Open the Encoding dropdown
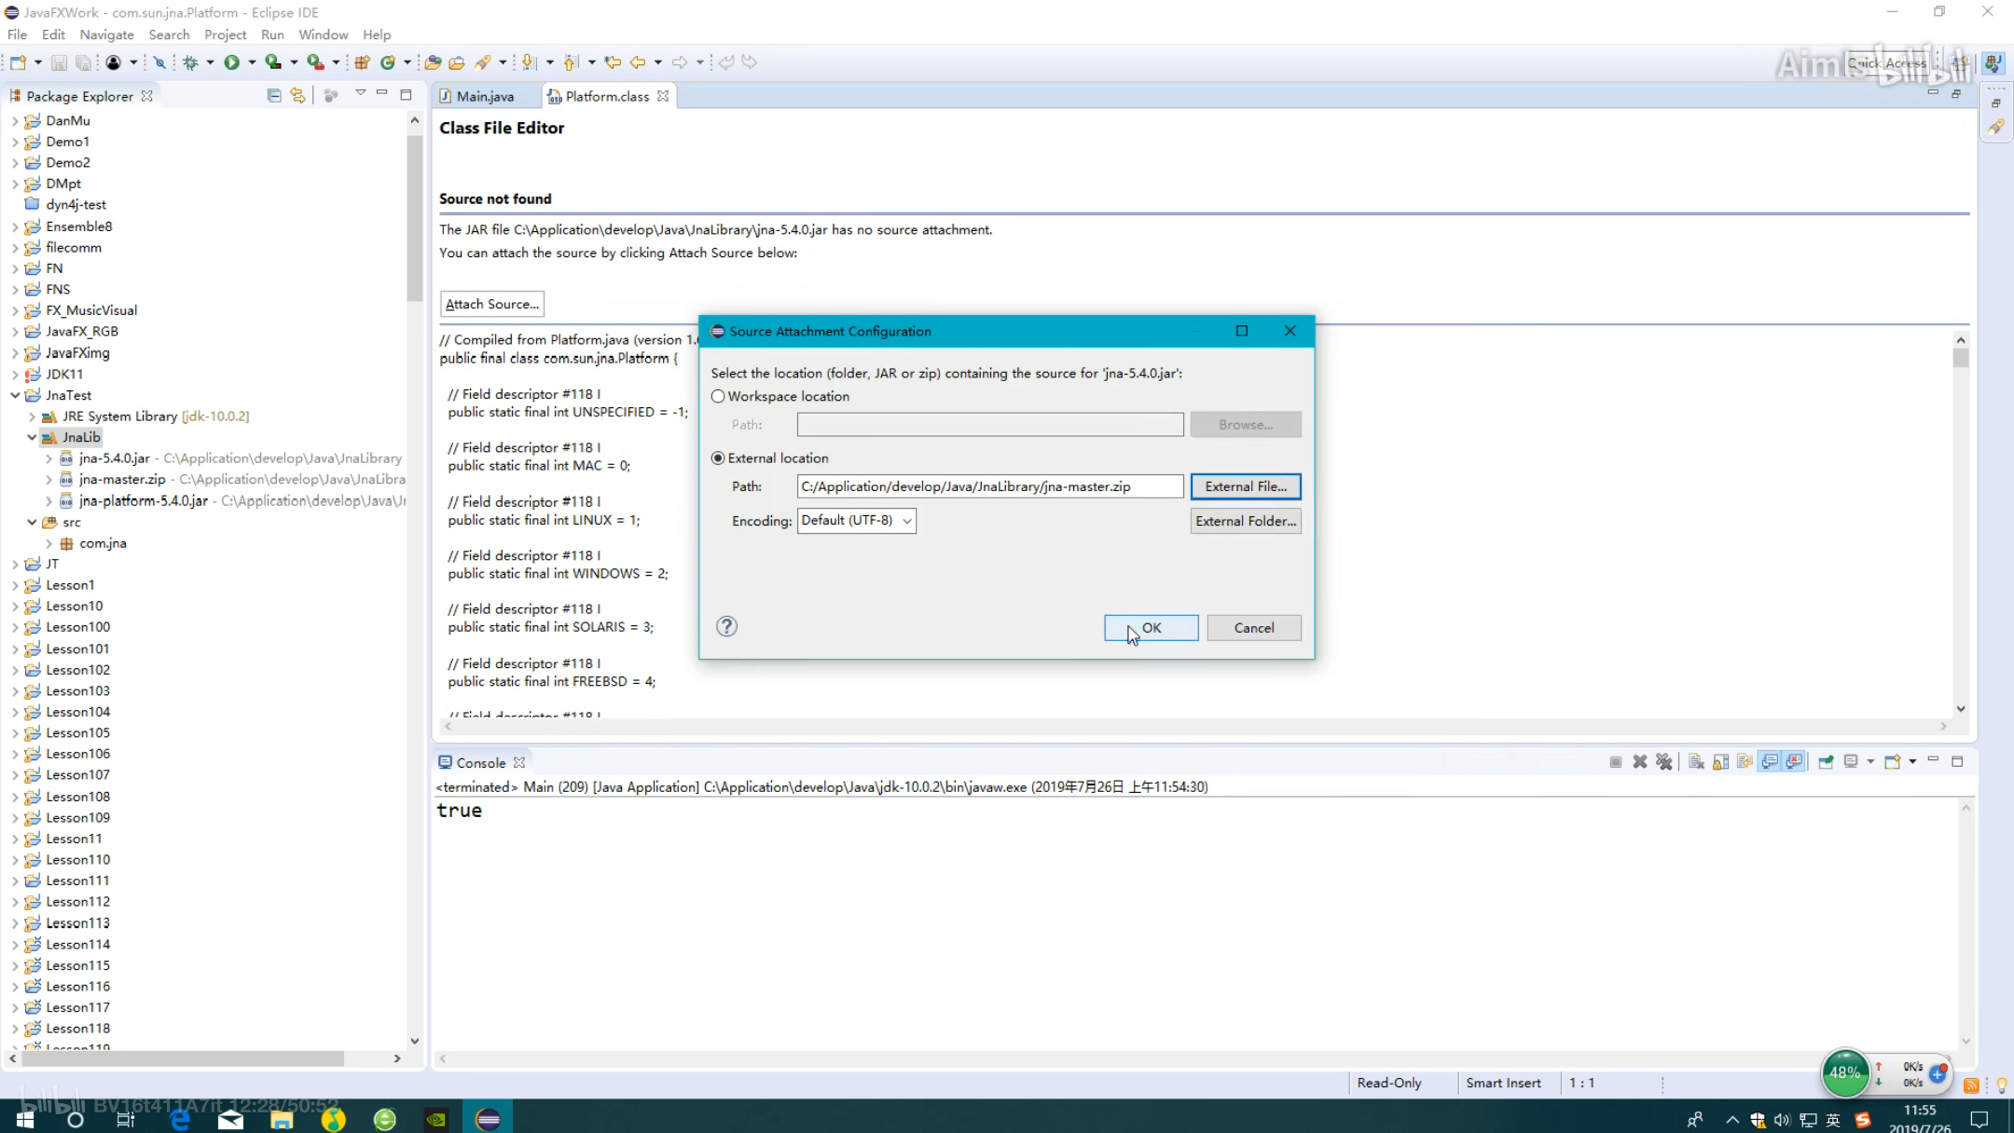This screenshot has width=2014, height=1133. [x=856, y=521]
